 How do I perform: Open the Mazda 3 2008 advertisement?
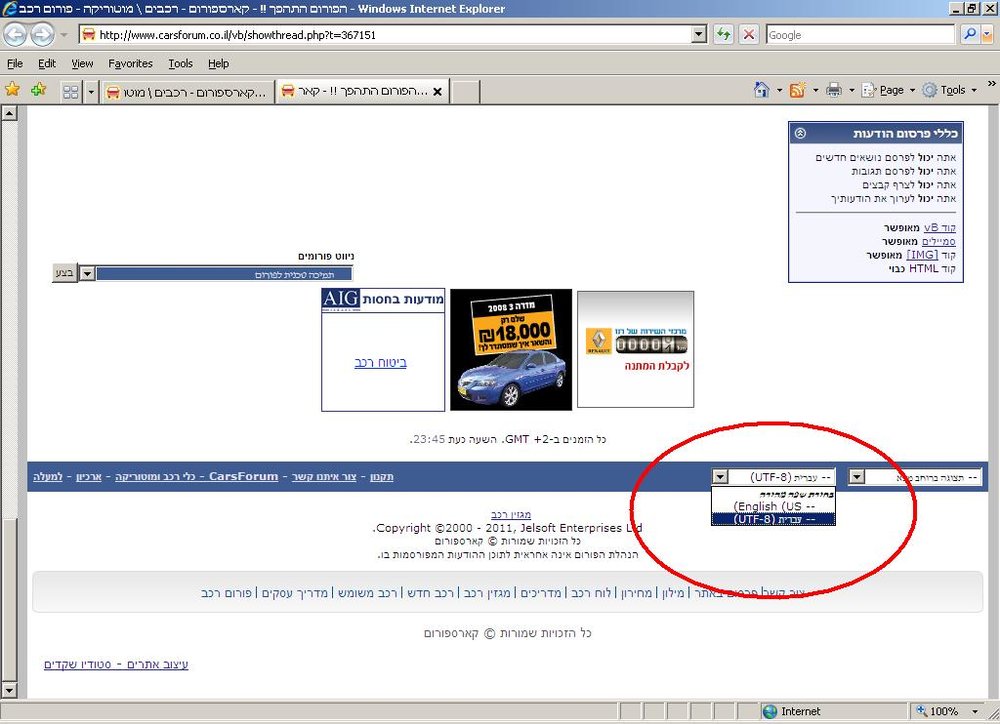[x=511, y=350]
